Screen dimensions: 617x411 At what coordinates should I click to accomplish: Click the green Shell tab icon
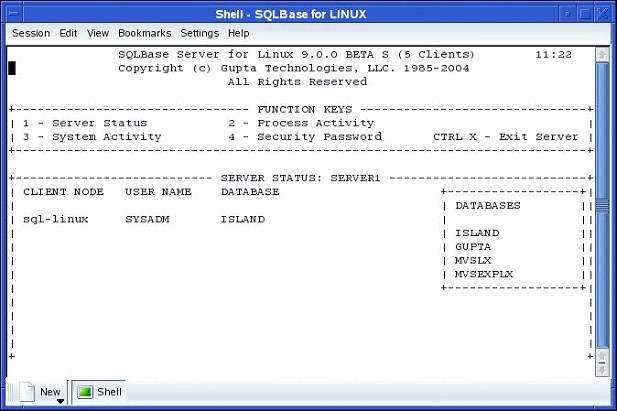click(85, 392)
